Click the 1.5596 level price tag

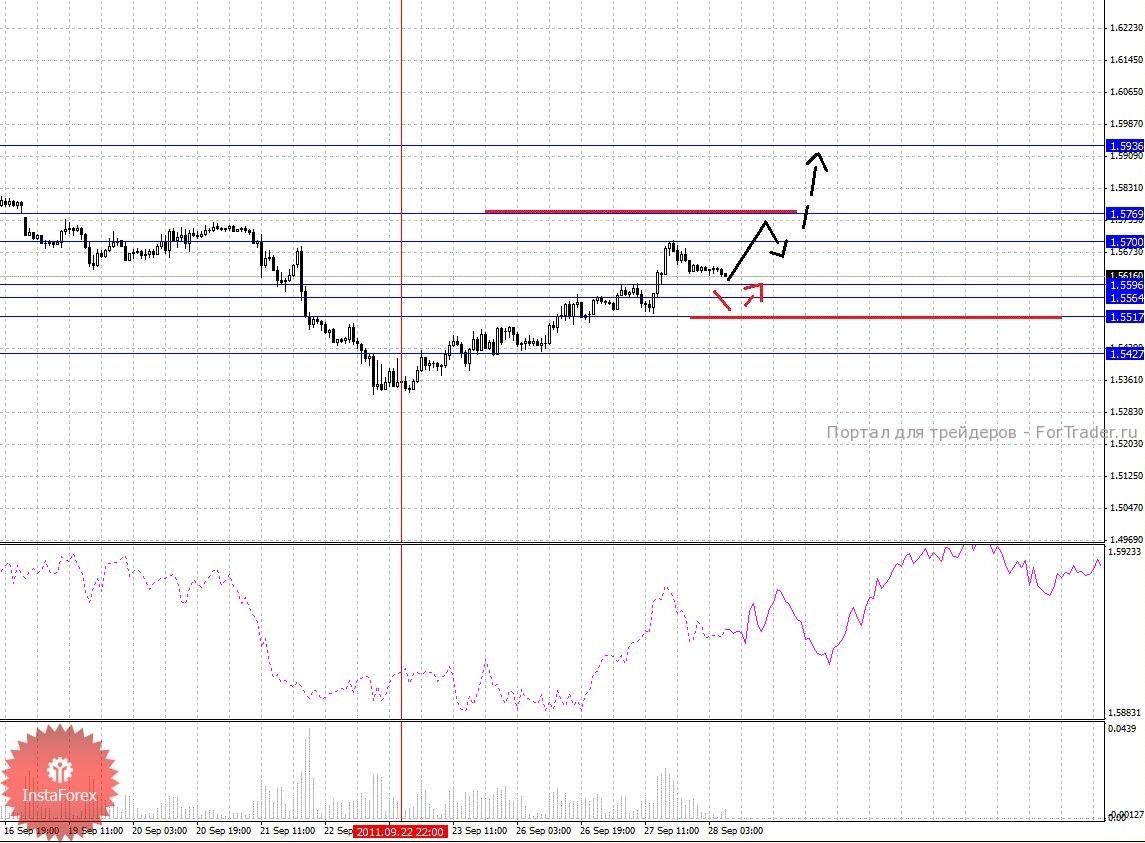1125,286
